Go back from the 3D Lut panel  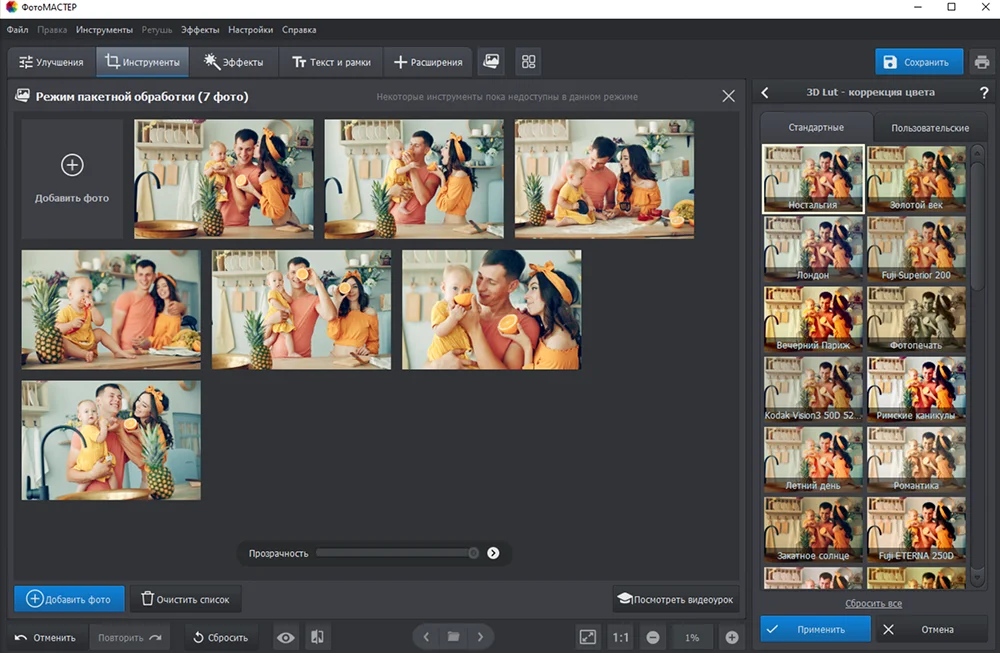click(x=765, y=93)
